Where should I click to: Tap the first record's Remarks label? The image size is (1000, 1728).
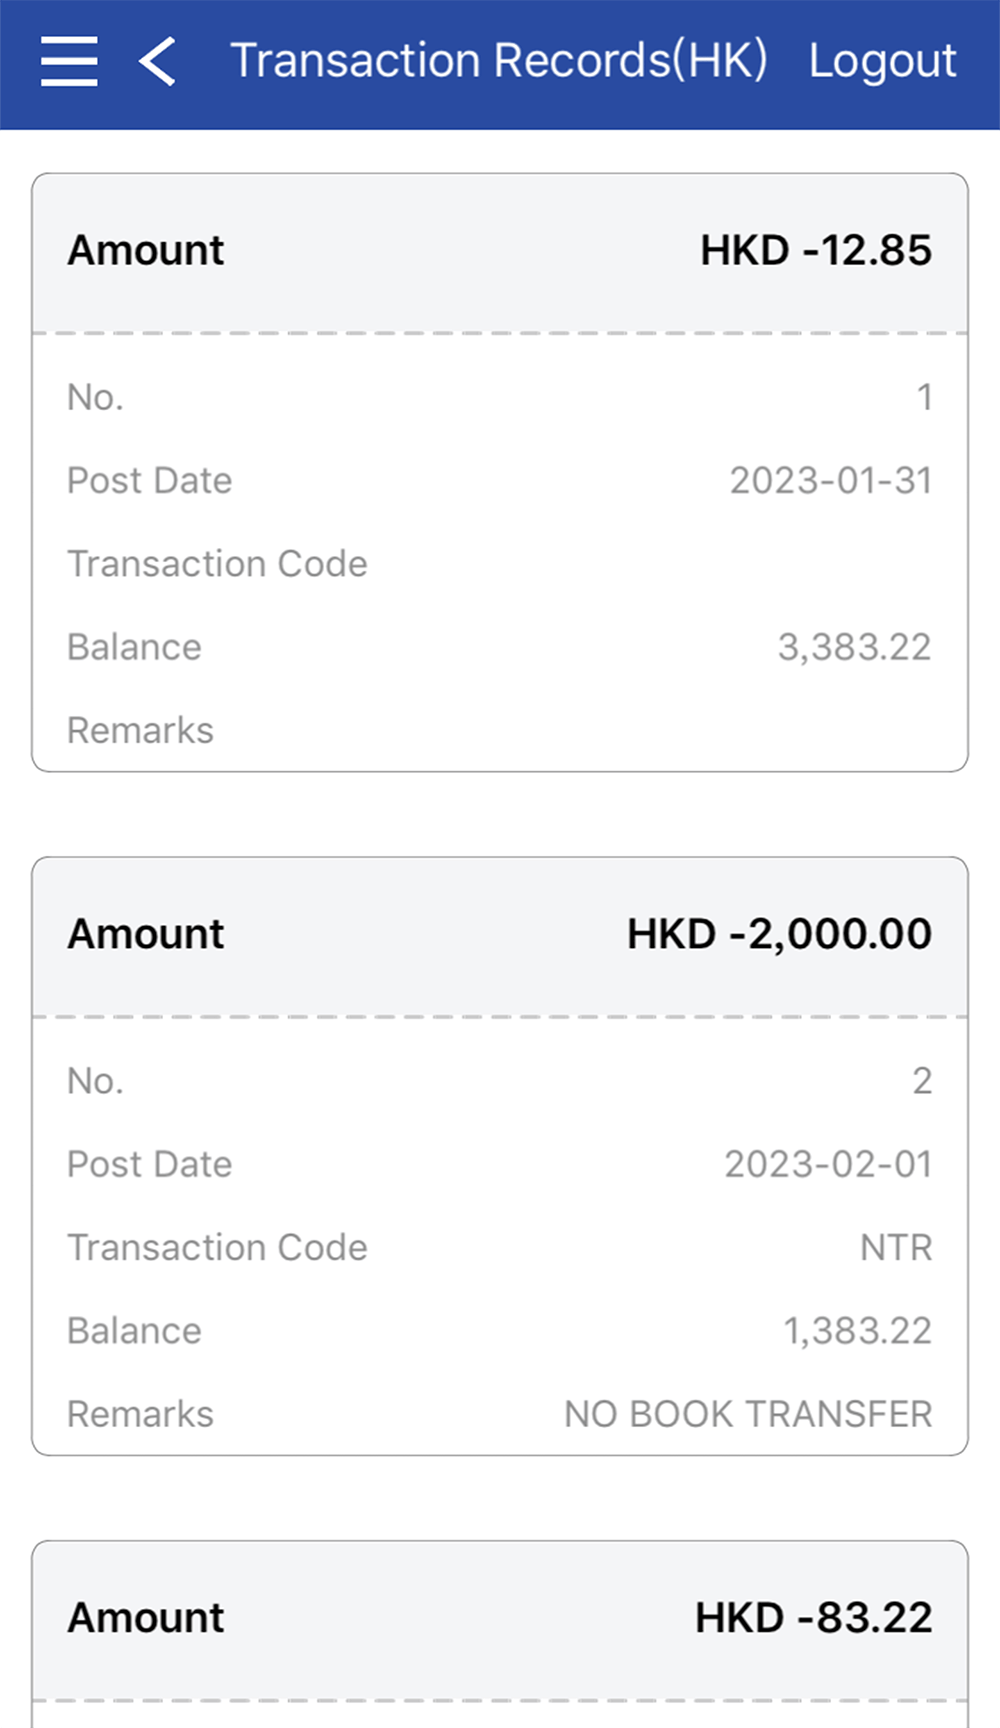point(140,731)
